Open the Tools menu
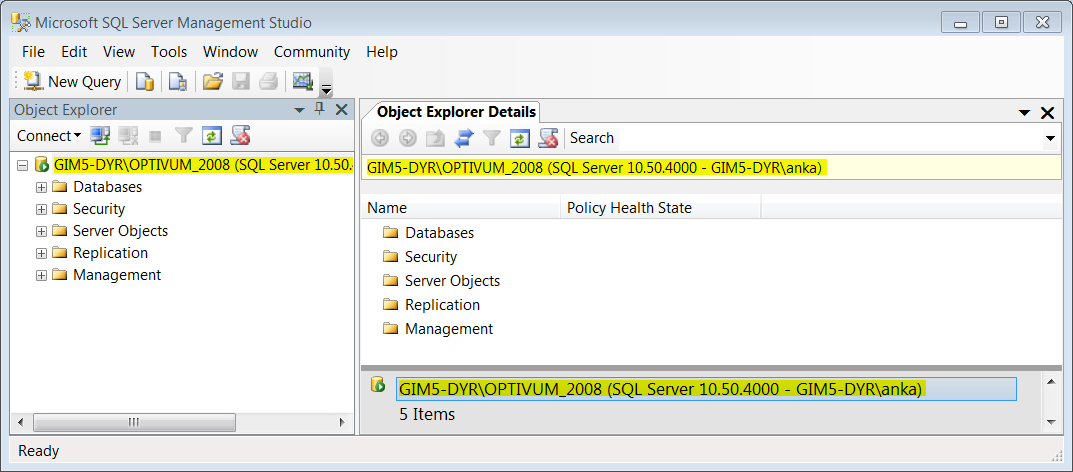Viewport: 1073px width, 472px height. tap(169, 52)
